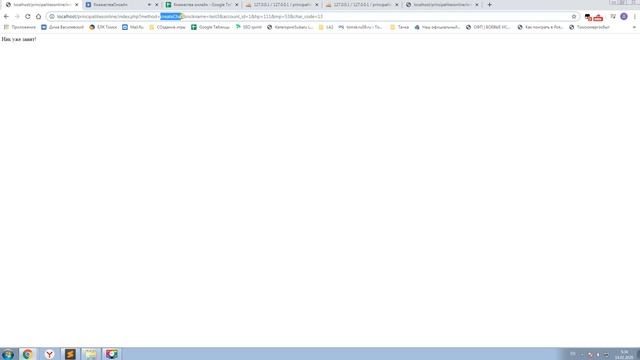Switch to the first 127.0.0.1 phpMyAdmin tab

tap(282, 4)
